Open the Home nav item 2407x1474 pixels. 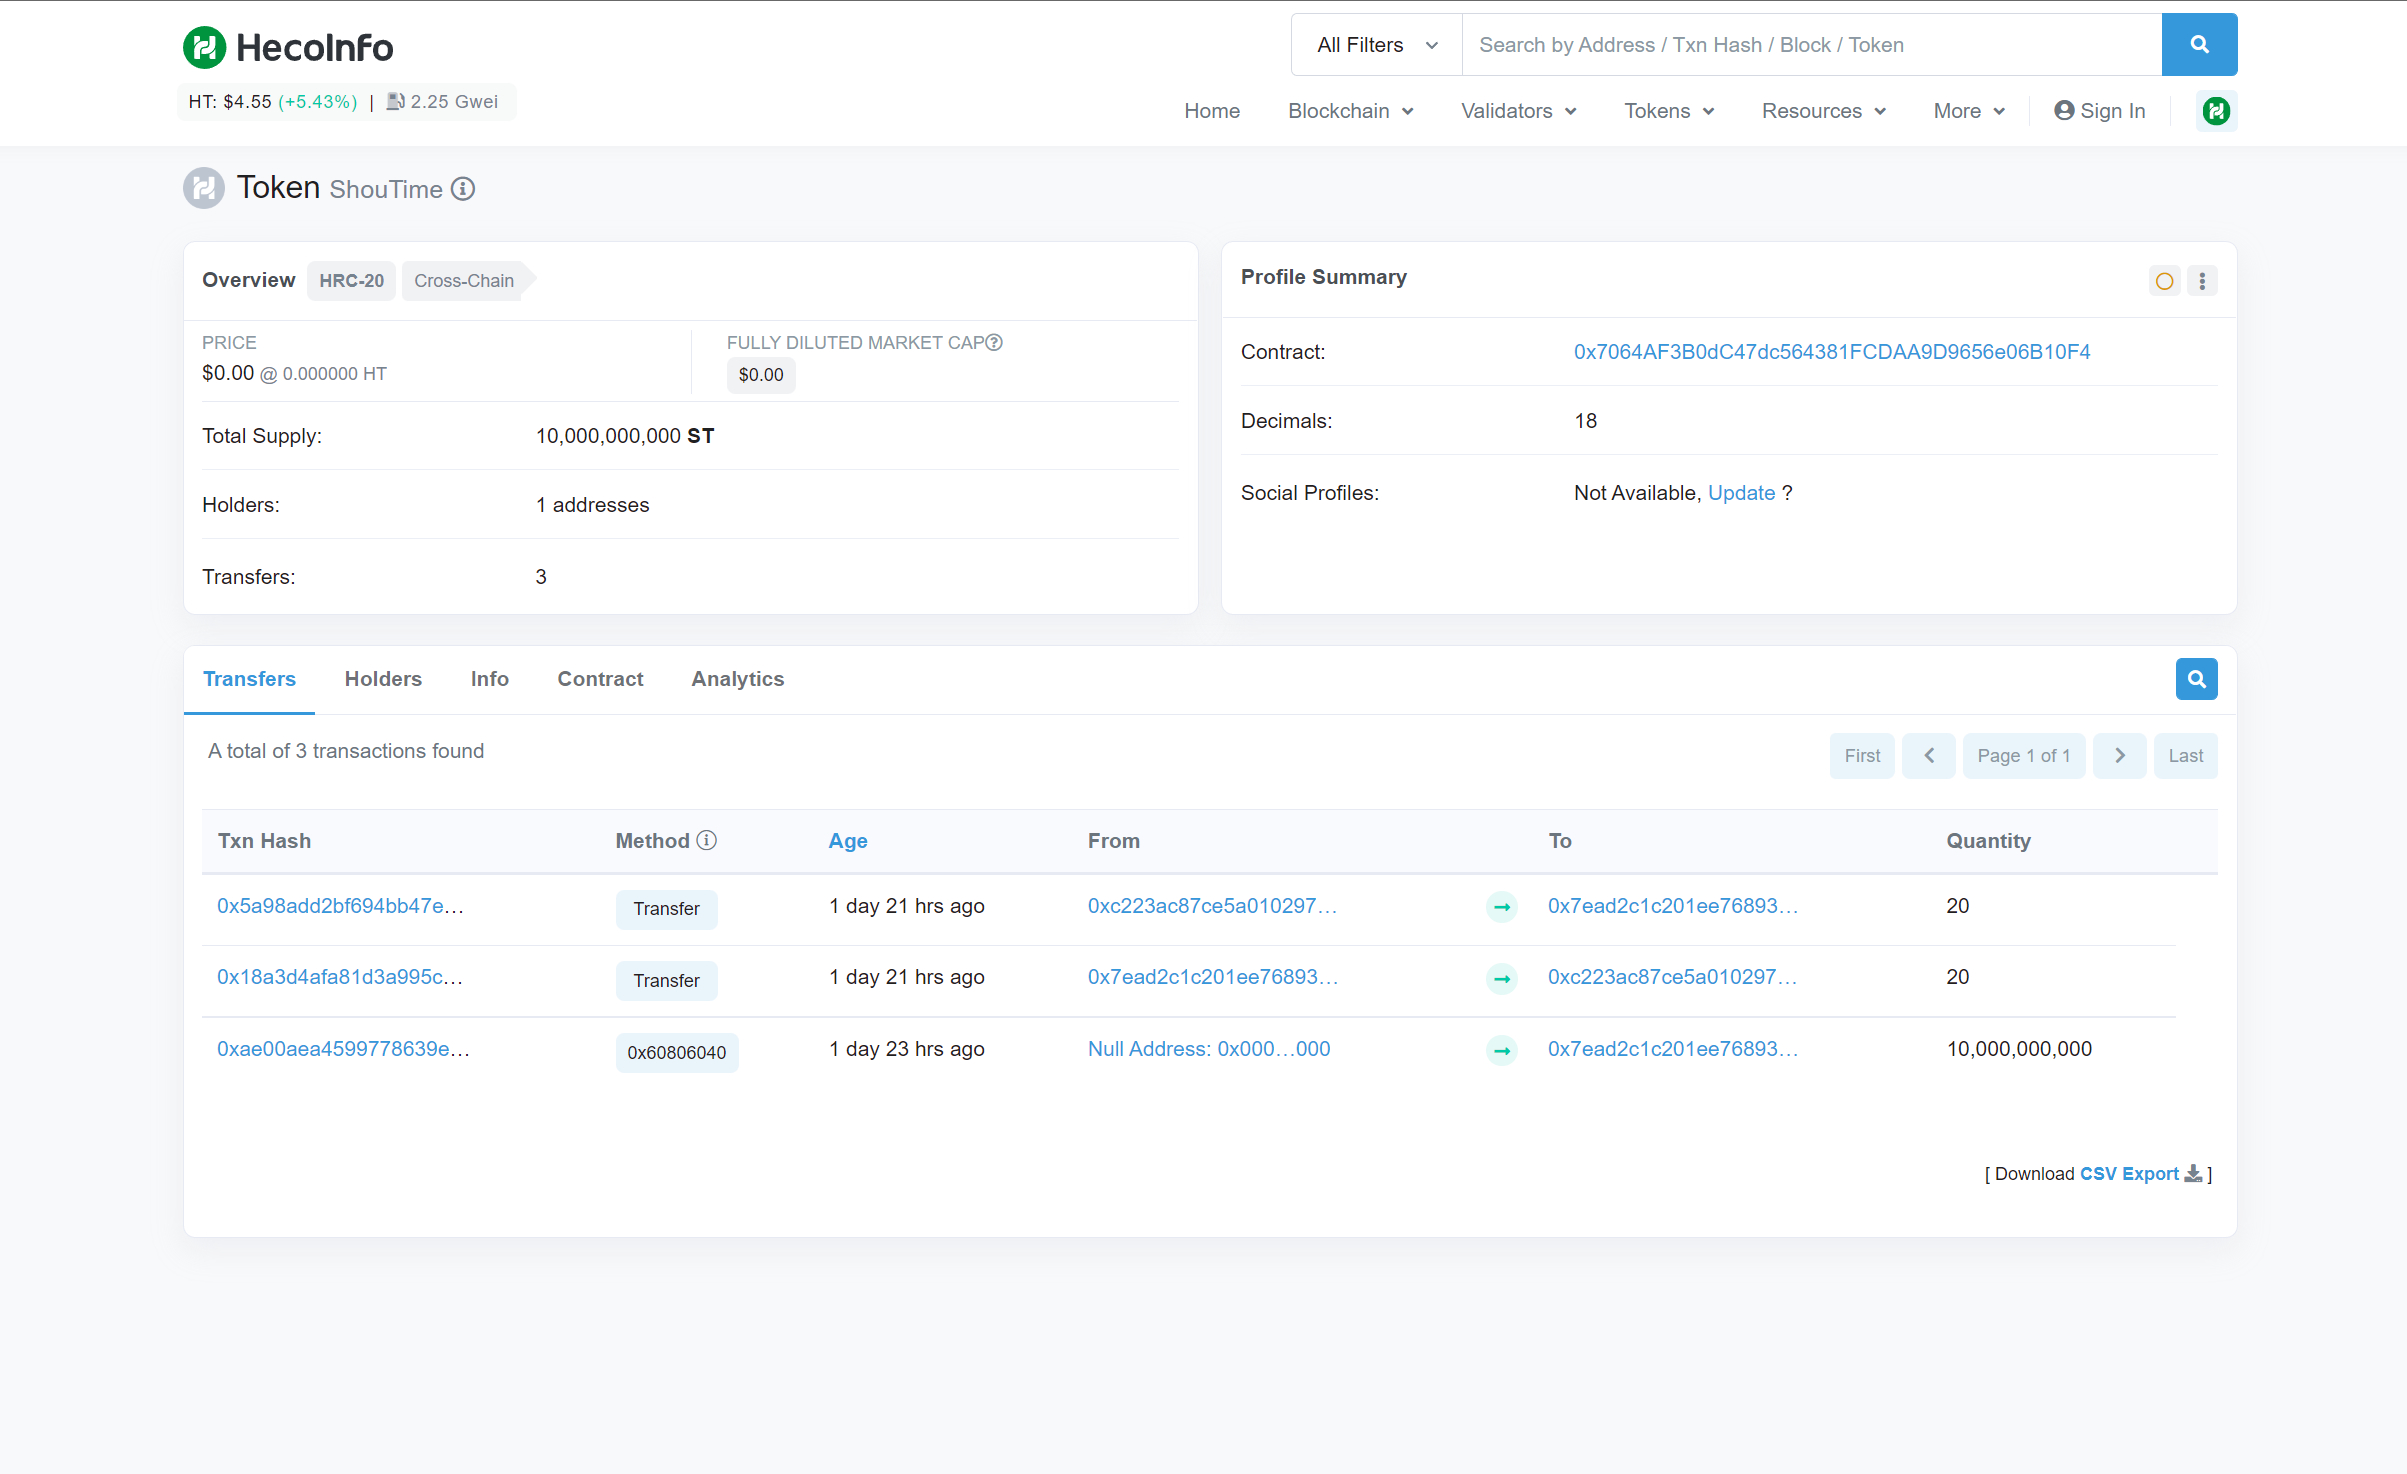(x=1212, y=111)
